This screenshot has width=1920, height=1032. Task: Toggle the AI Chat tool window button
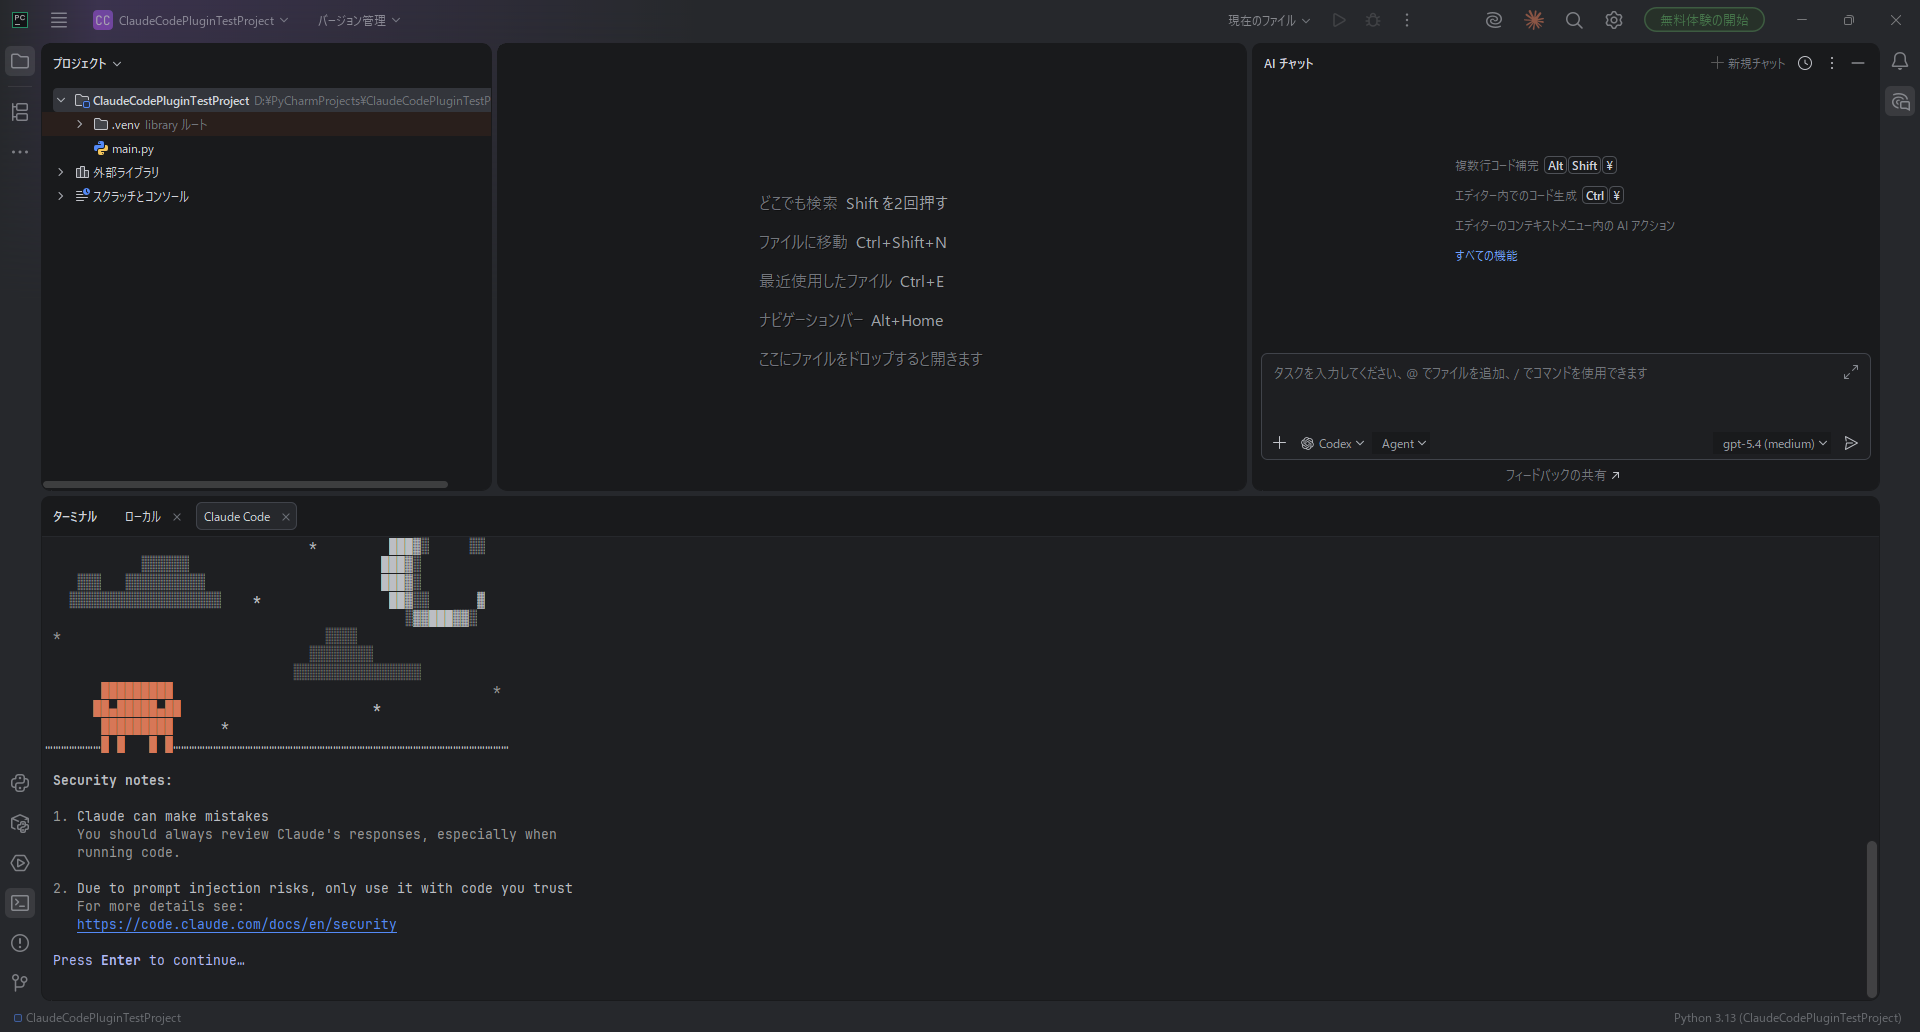[x=1900, y=102]
